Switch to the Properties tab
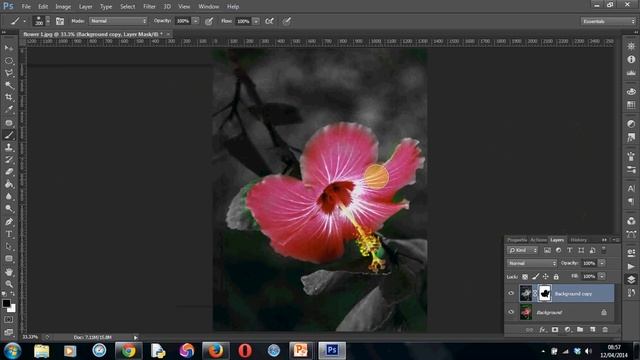The height and width of the screenshot is (360, 640). 517,240
